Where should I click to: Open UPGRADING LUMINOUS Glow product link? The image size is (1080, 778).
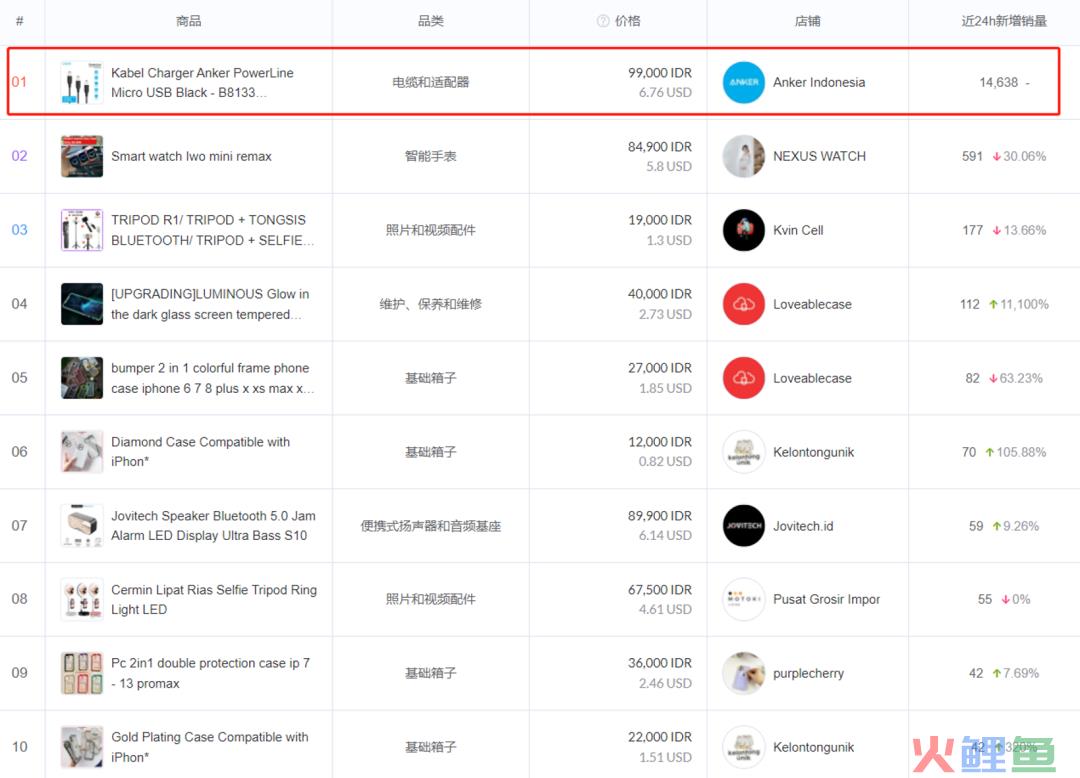point(210,304)
